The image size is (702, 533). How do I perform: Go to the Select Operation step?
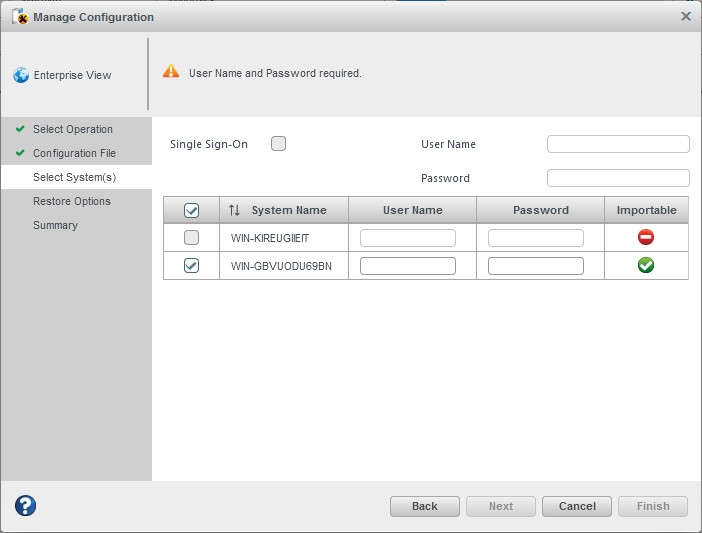point(72,129)
